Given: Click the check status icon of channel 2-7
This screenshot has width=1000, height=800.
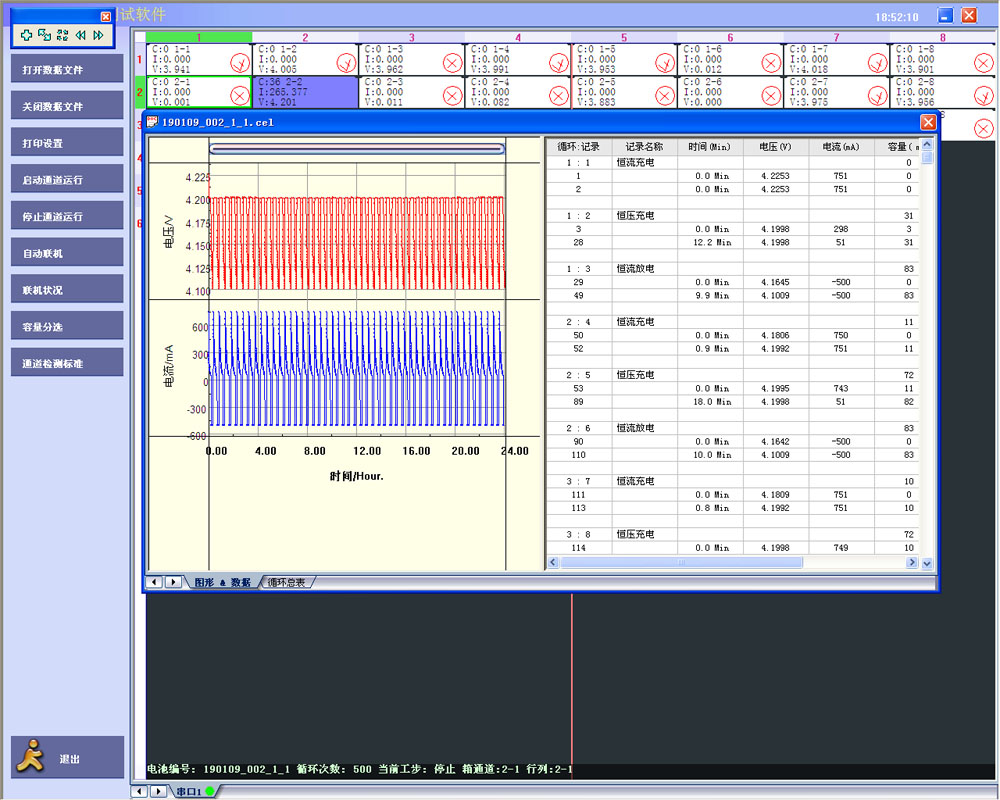Looking at the screenshot, I should pos(878,96).
